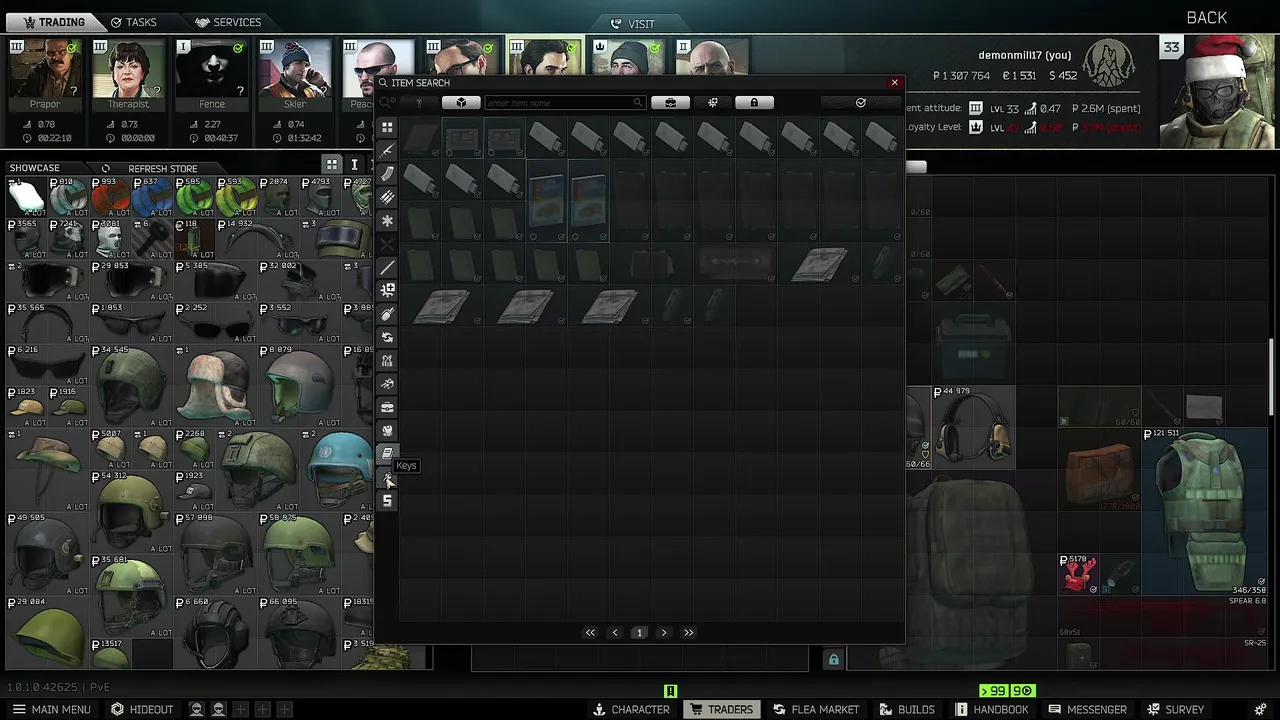Select the melee blade category icon
Screen dimensions: 1280x720
(x=387, y=267)
